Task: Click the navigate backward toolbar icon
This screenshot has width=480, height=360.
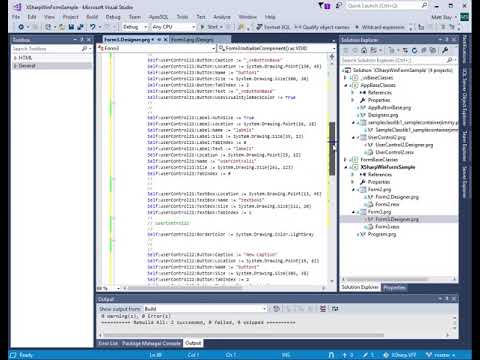Action: coord(21,27)
